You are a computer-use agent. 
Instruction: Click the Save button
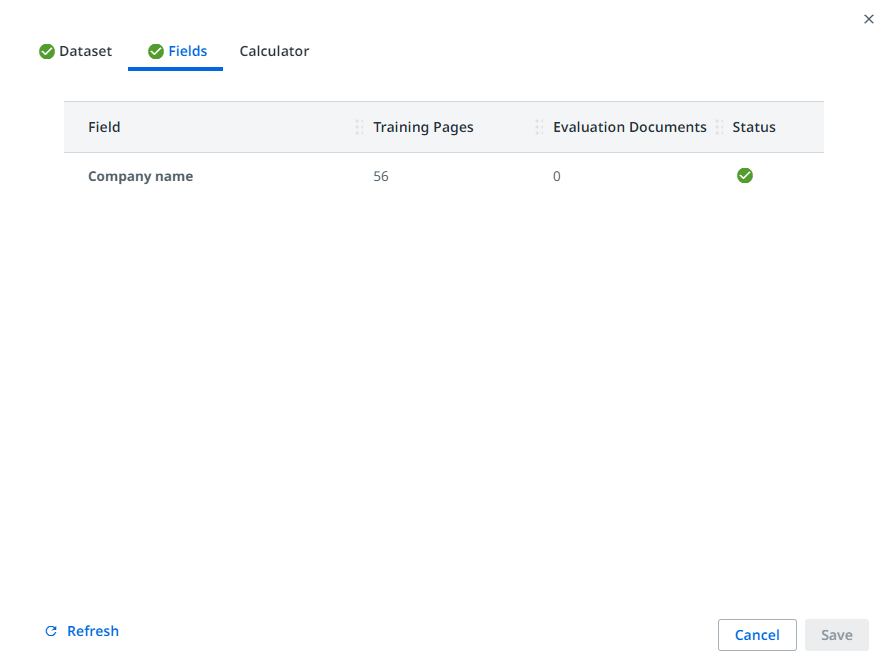(836, 635)
